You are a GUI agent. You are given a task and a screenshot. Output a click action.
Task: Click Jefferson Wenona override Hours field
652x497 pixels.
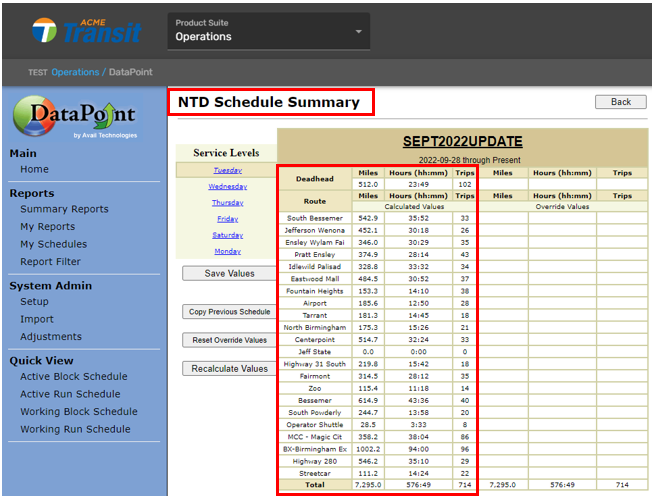[x=562, y=230]
